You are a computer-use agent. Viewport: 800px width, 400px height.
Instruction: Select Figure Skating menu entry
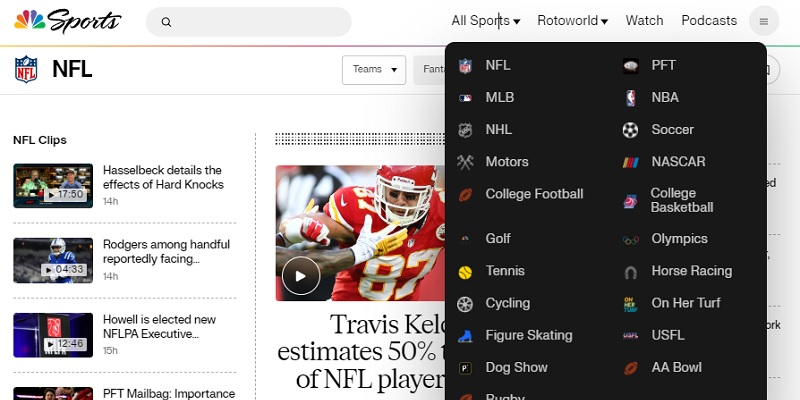[529, 335]
